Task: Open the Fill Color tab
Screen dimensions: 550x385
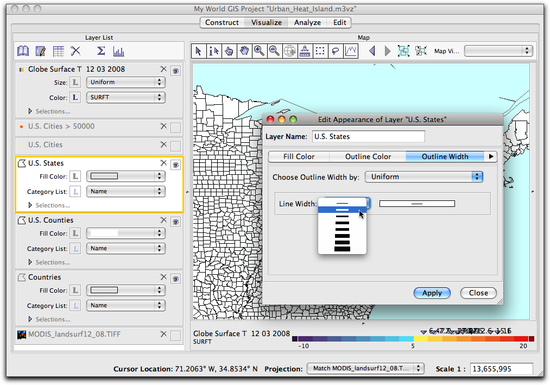Action: [299, 157]
